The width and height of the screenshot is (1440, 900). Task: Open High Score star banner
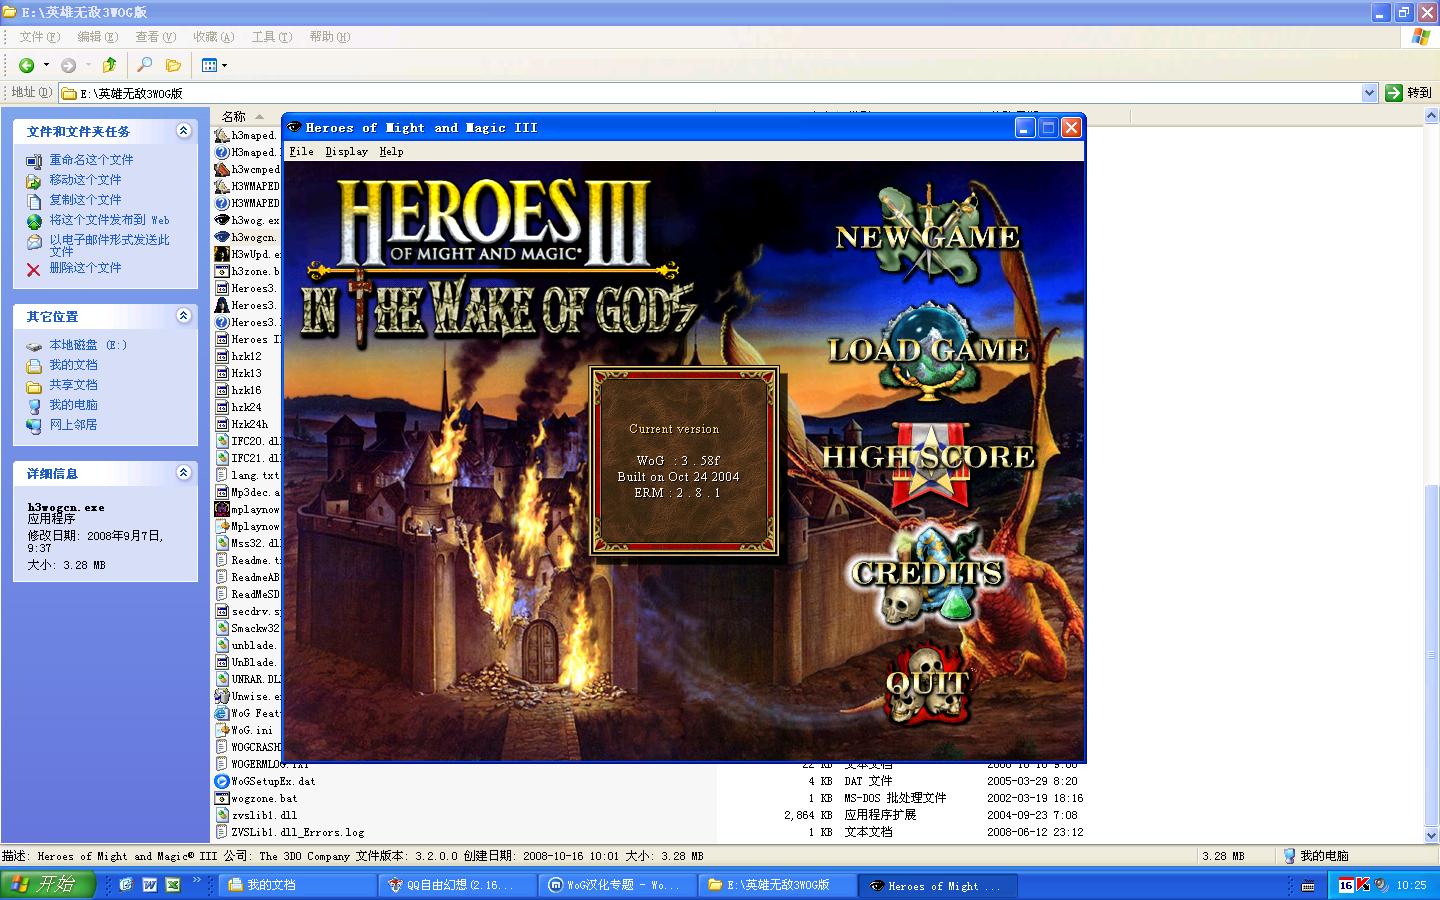tap(928, 460)
